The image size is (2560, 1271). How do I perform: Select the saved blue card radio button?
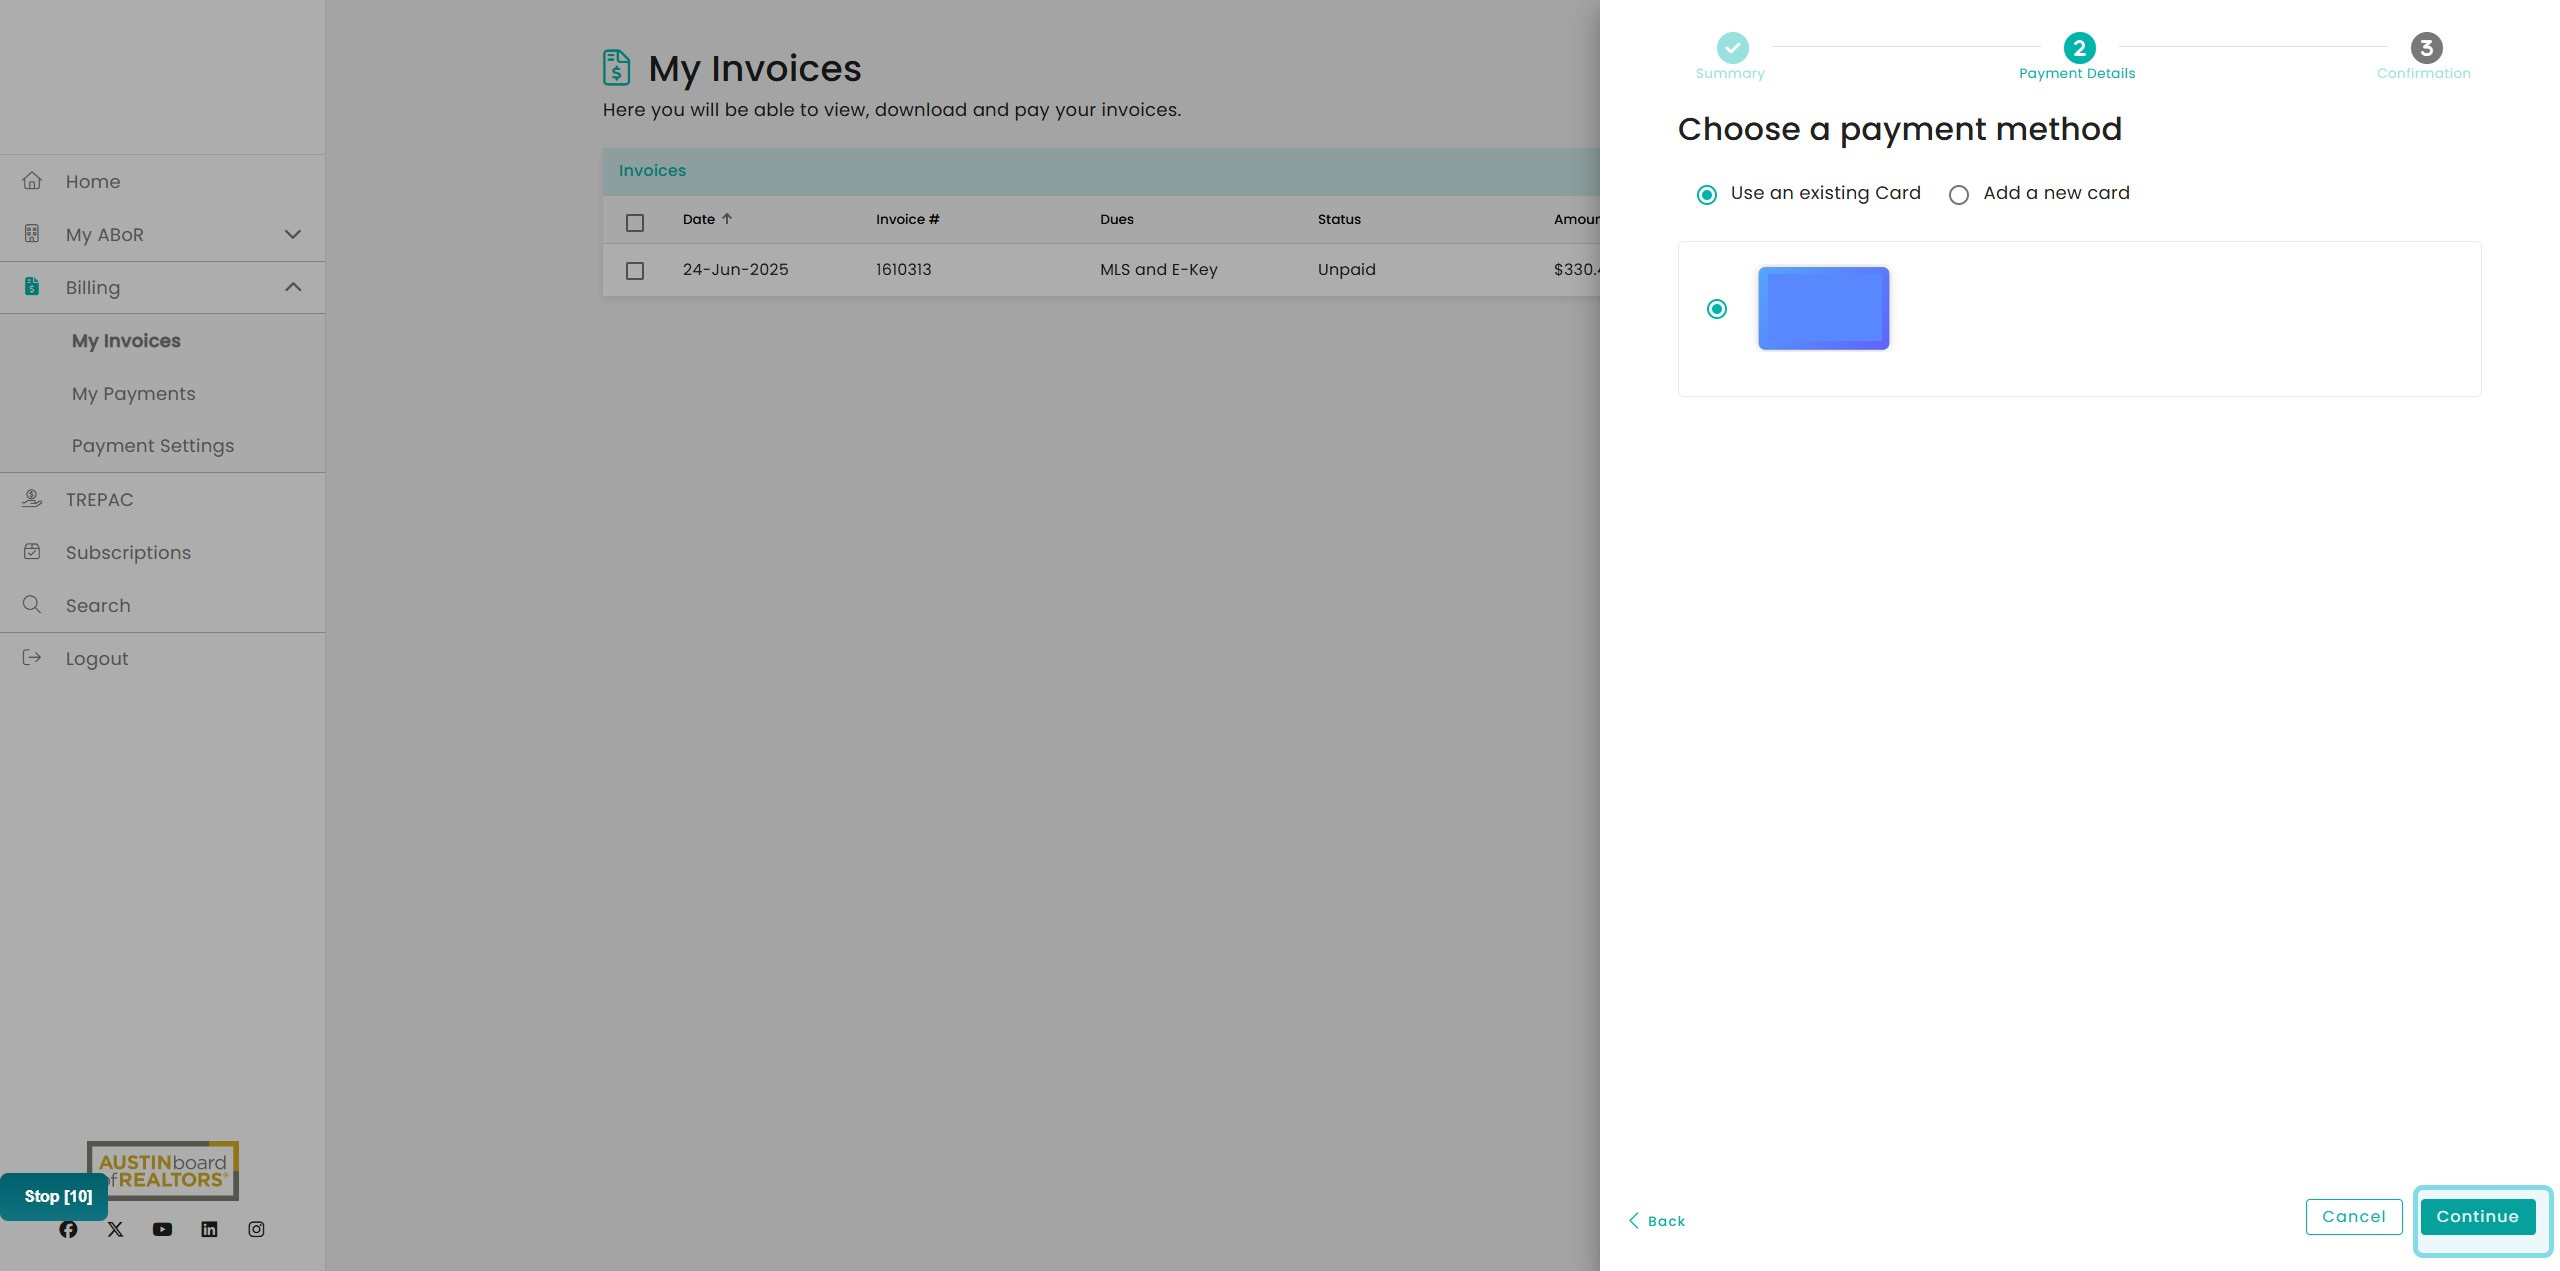point(1717,309)
